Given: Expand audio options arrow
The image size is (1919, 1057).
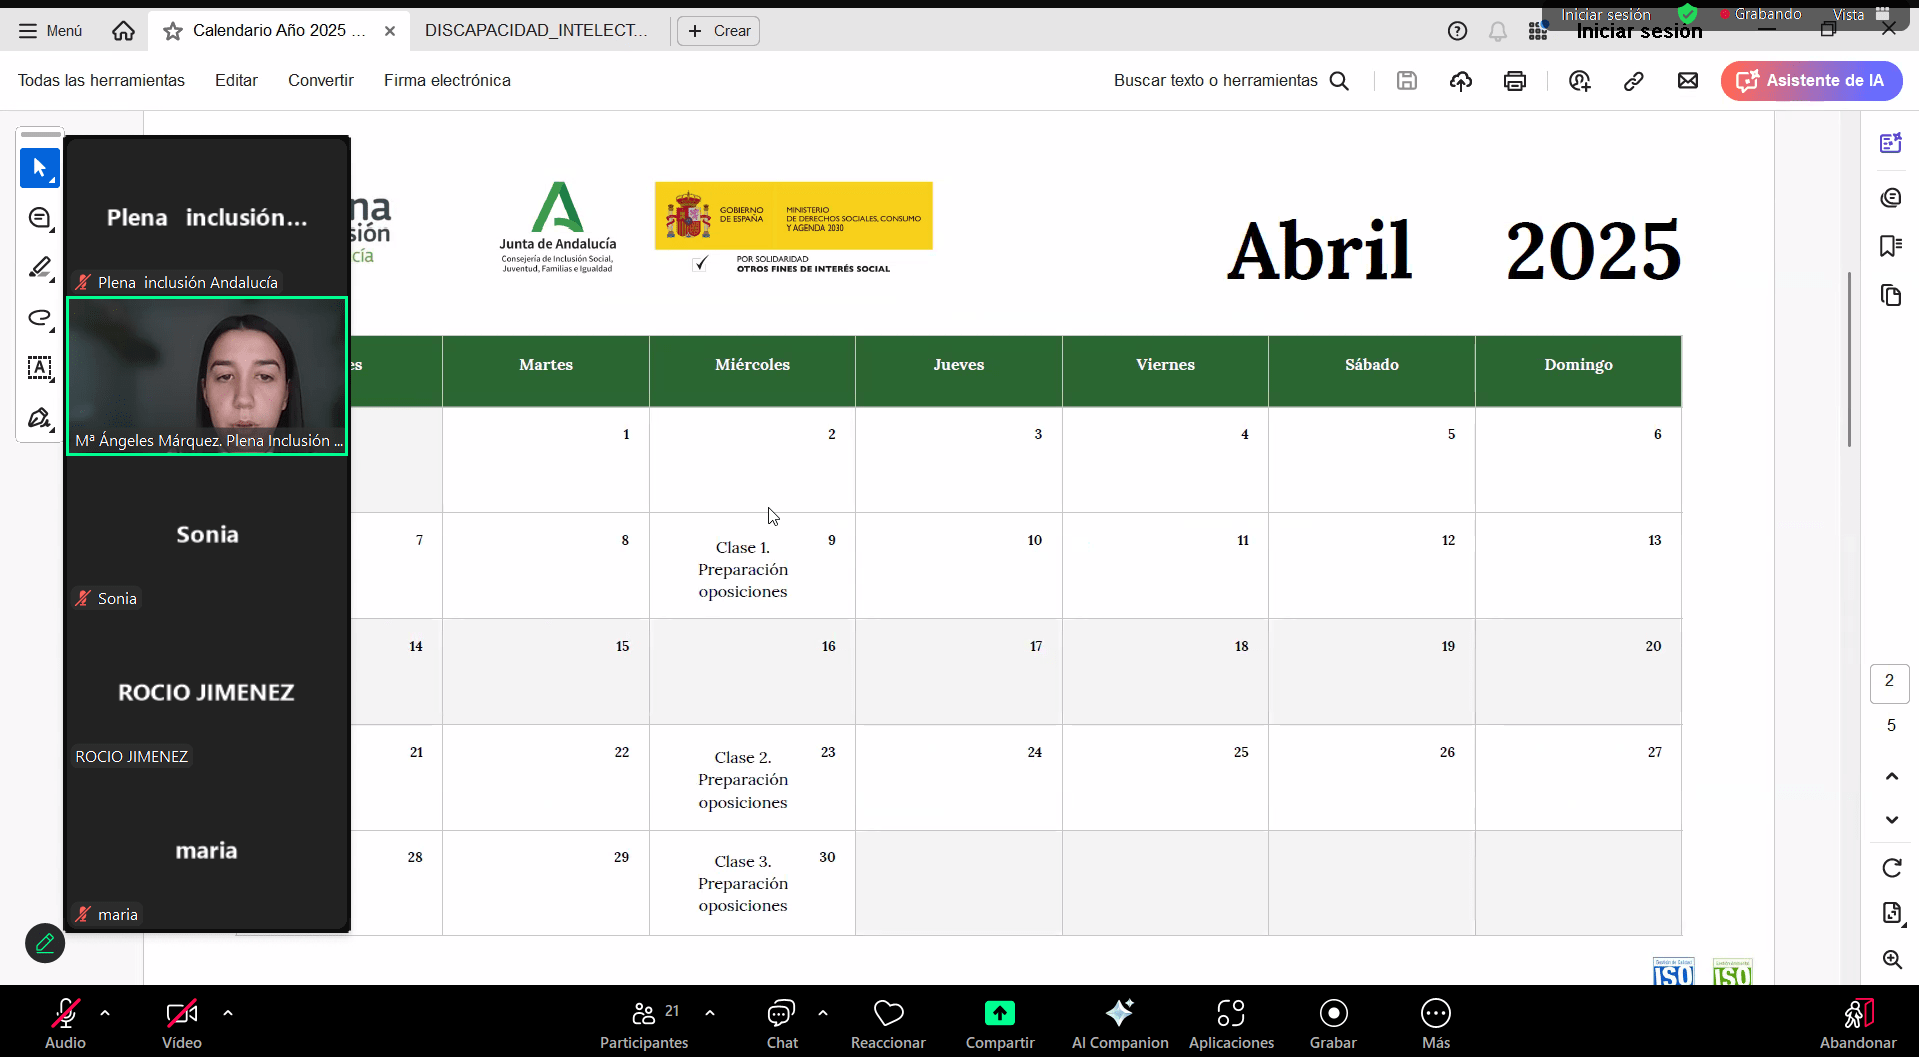Looking at the screenshot, I should click(105, 1013).
